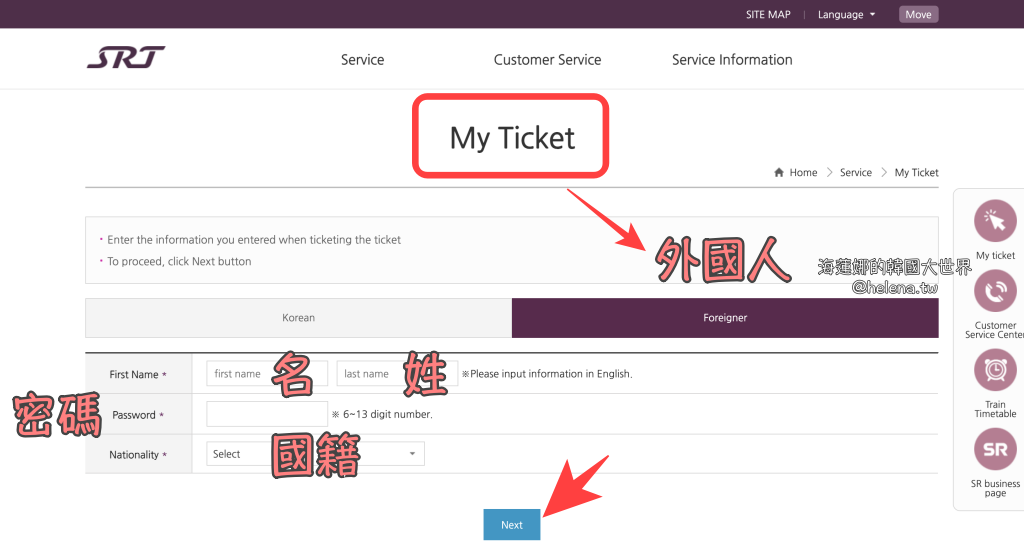Open the Language dropdown
This screenshot has height=553, width=1024.
pyautogui.click(x=846, y=14)
